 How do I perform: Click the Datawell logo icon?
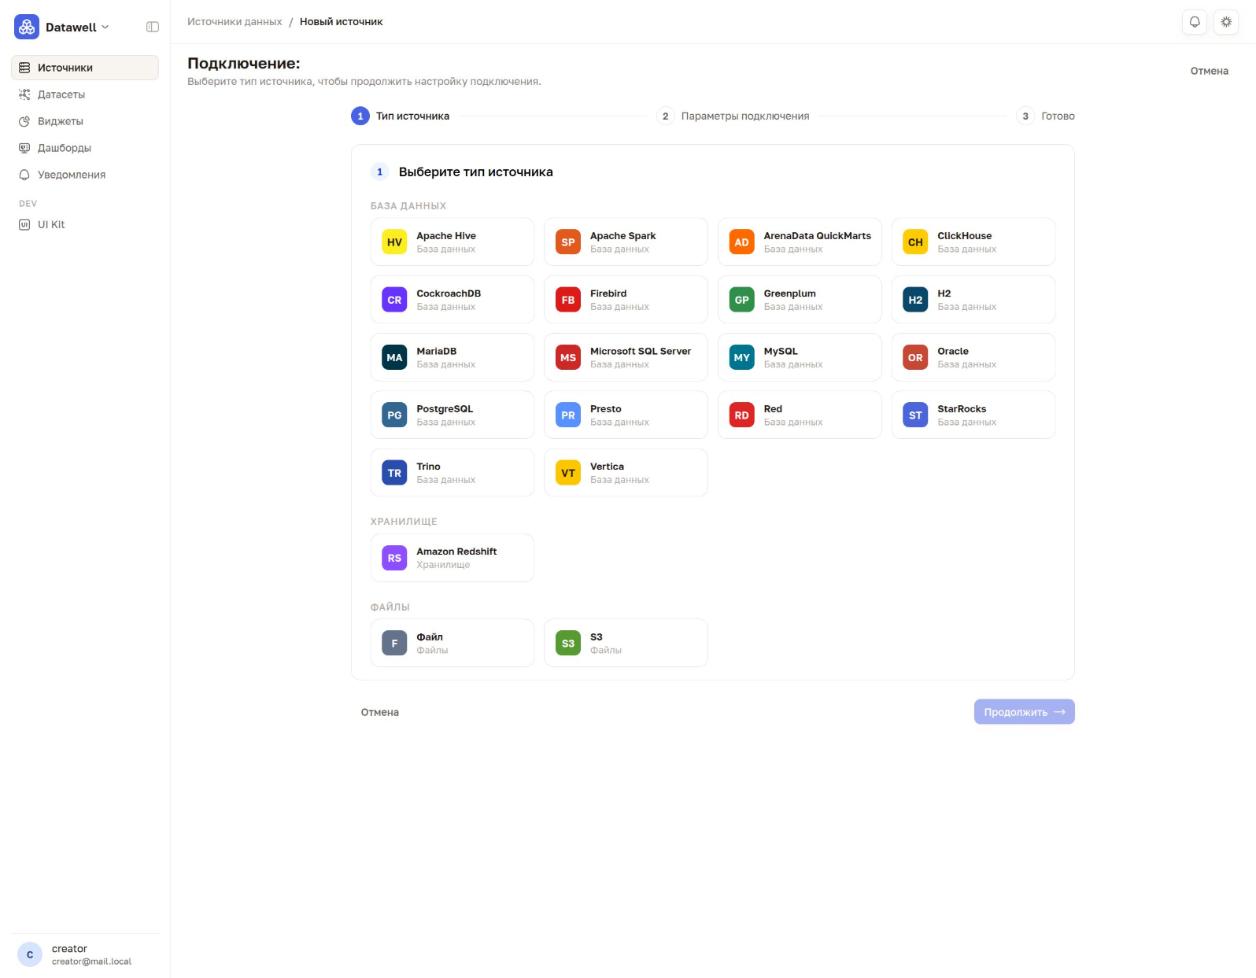(27, 27)
